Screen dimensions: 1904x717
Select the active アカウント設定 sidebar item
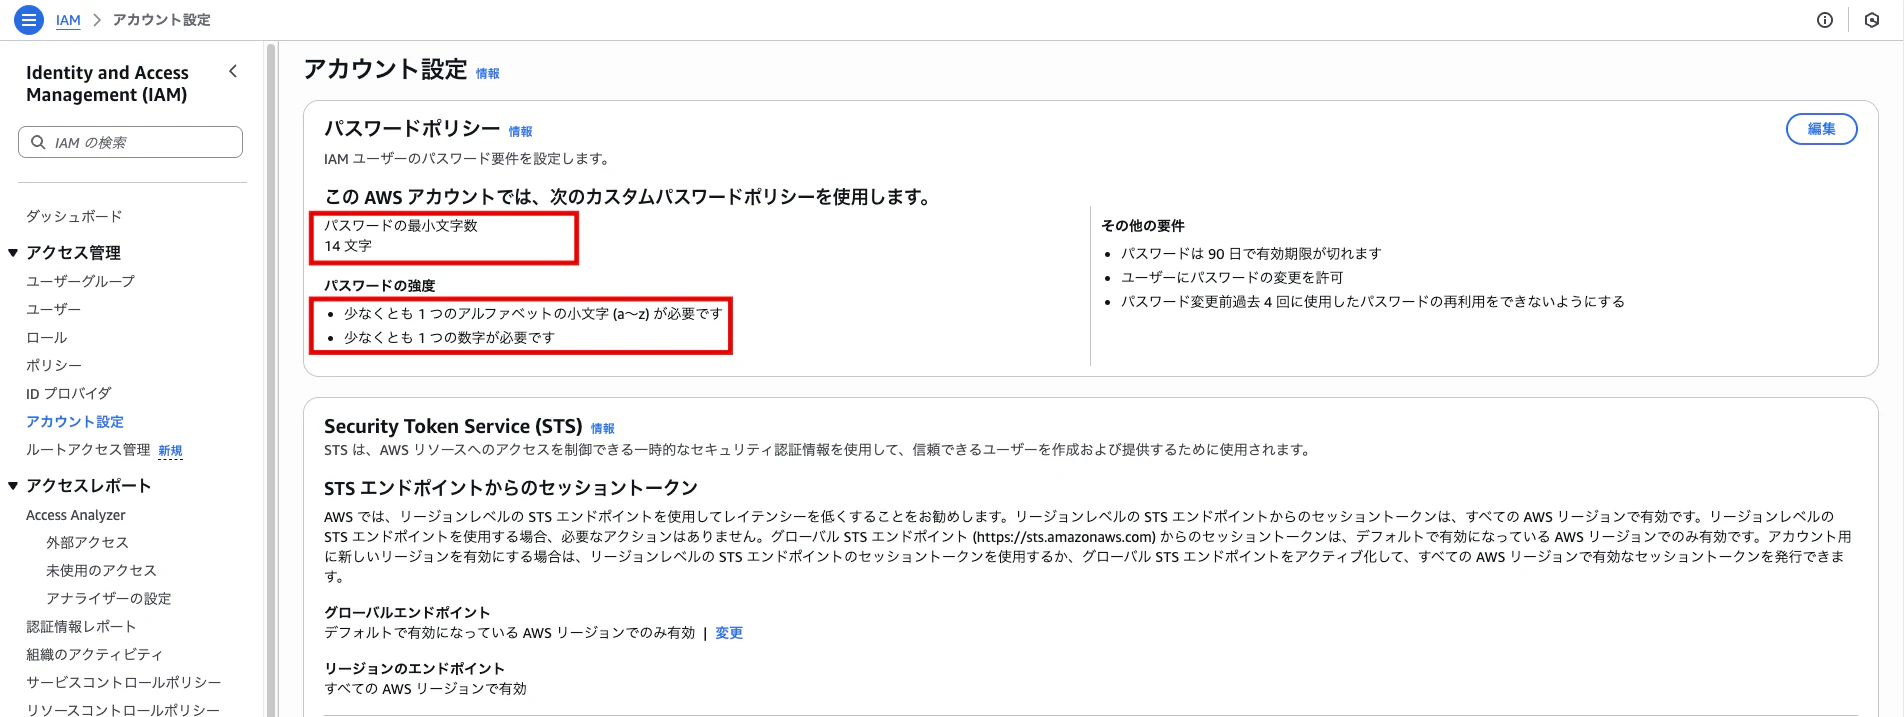tap(75, 421)
